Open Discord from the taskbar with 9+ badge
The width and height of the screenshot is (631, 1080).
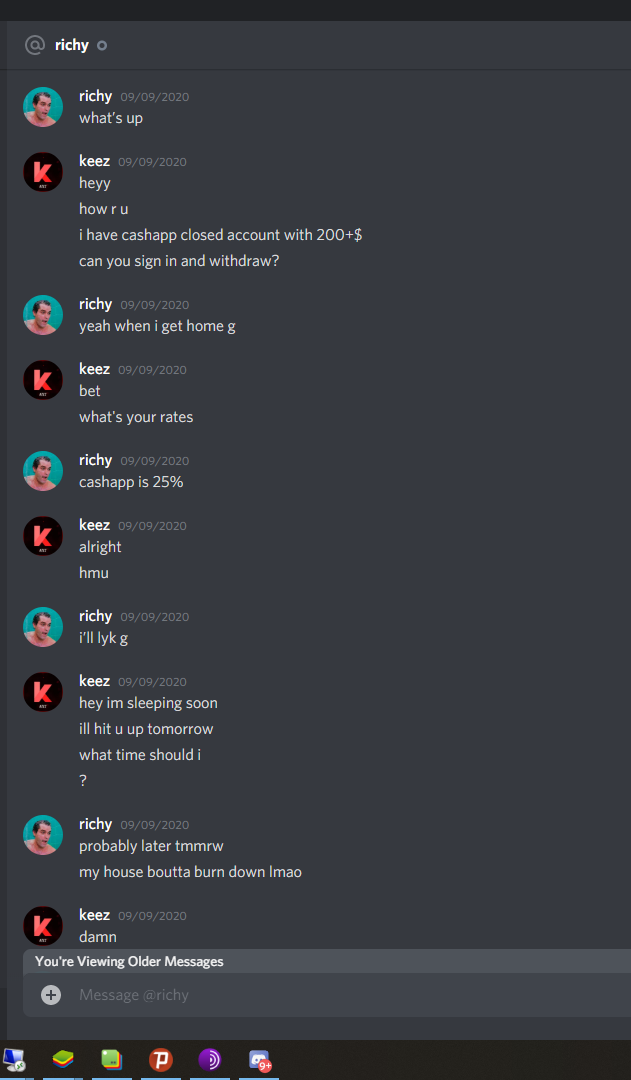(259, 1059)
